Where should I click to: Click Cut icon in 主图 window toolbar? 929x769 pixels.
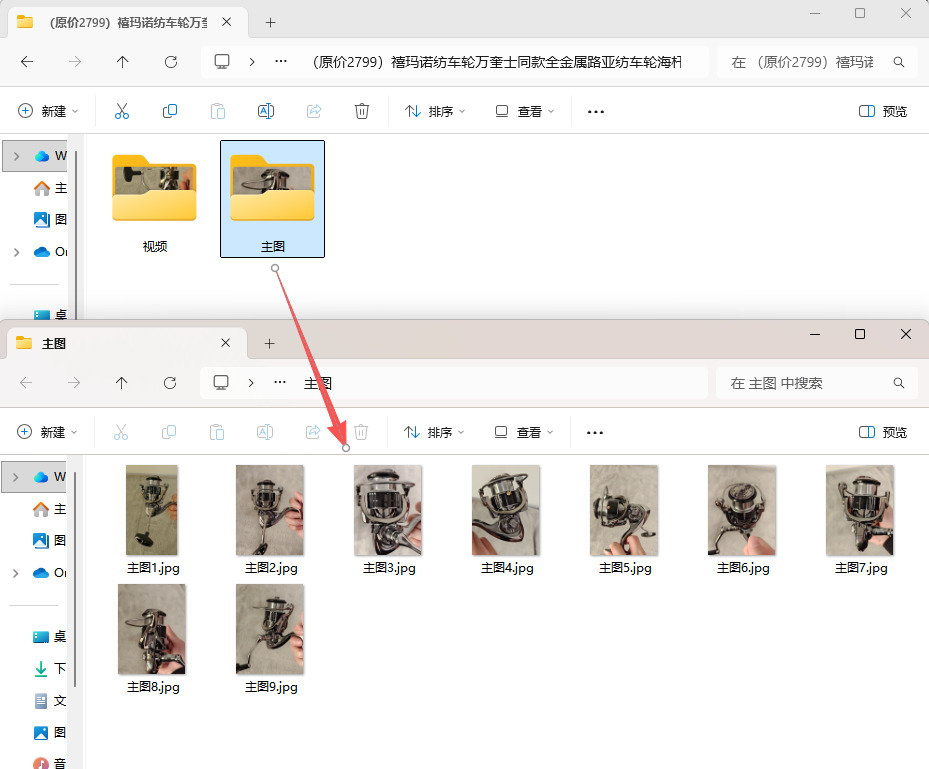pos(121,432)
